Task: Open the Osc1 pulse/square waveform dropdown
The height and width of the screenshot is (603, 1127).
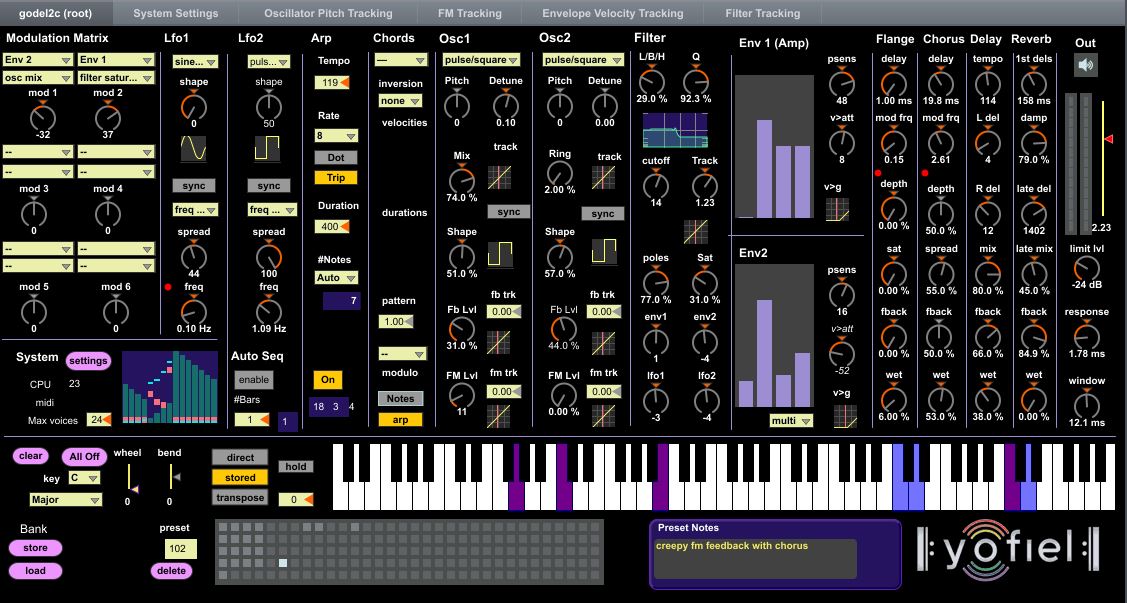Action: pyautogui.click(x=482, y=60)
